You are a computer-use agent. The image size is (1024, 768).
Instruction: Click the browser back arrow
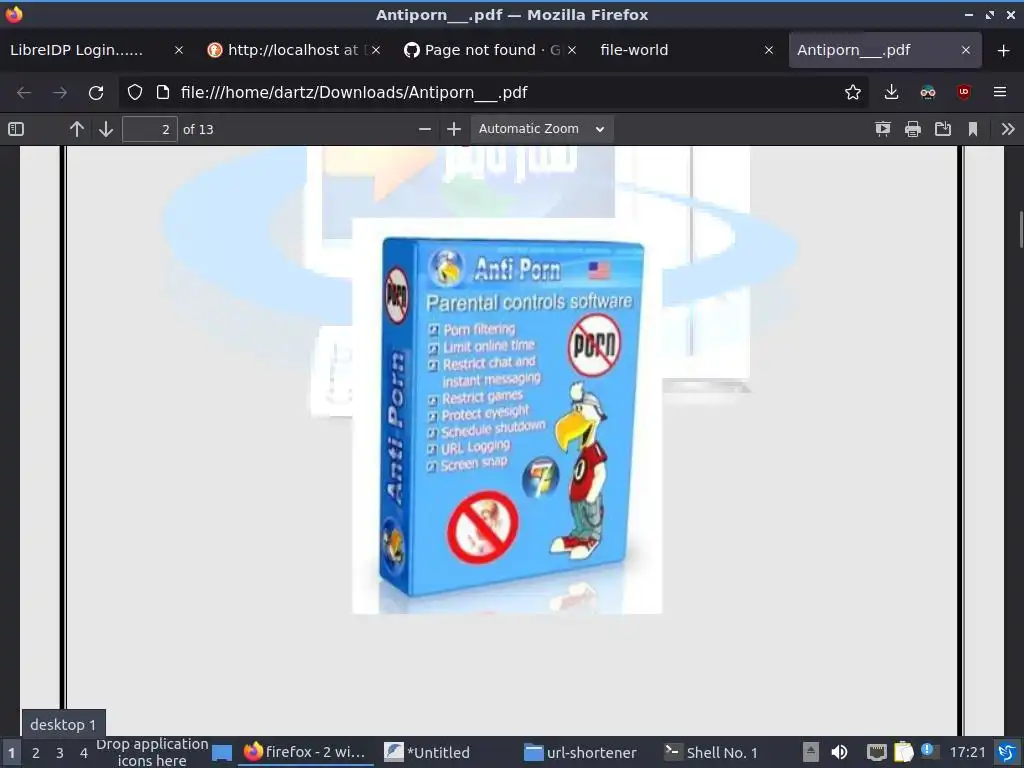click(x=24, y=93)
